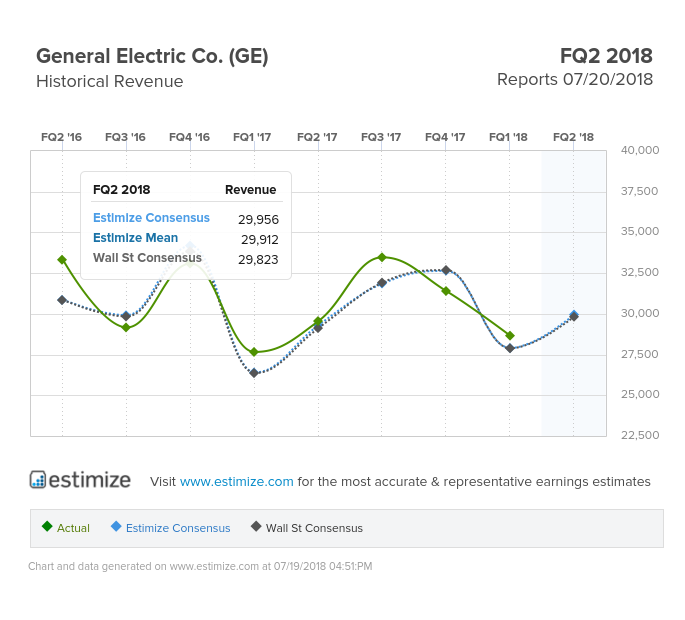Click the 40,000 y-axis label

640,150
